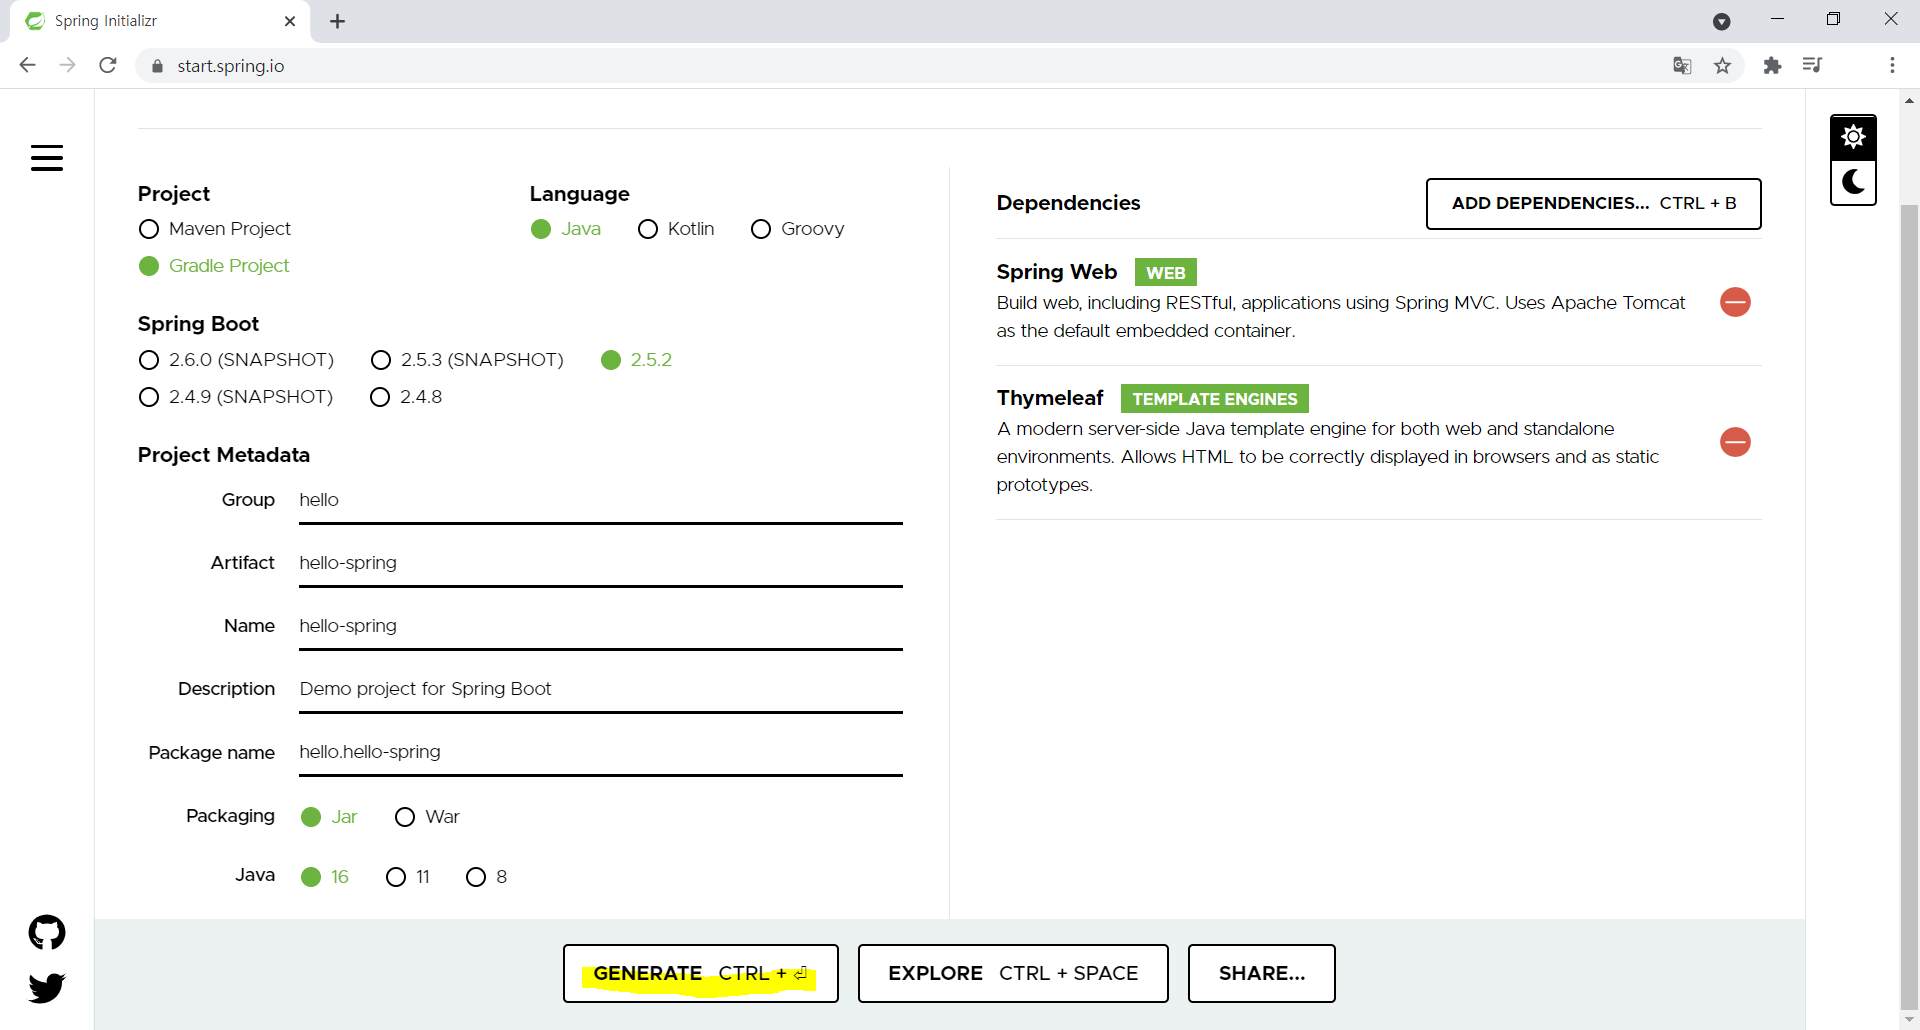Click the Generate button
This screenshot has width=1920, height=1030.
coord(700,973)
